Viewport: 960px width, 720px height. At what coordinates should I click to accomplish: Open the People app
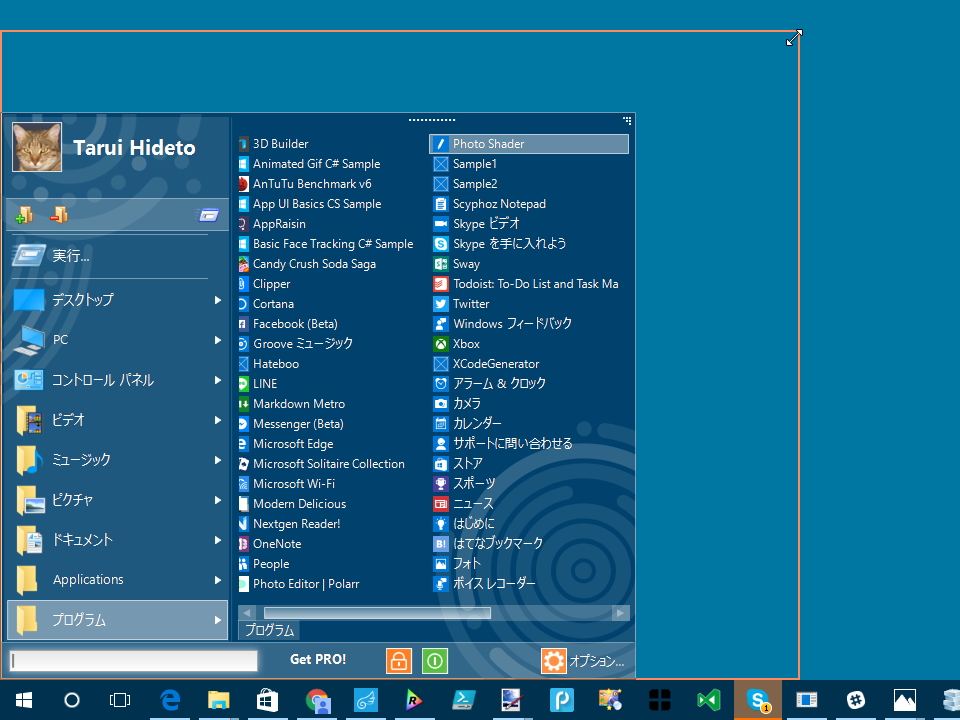click(x=264, y=564)
